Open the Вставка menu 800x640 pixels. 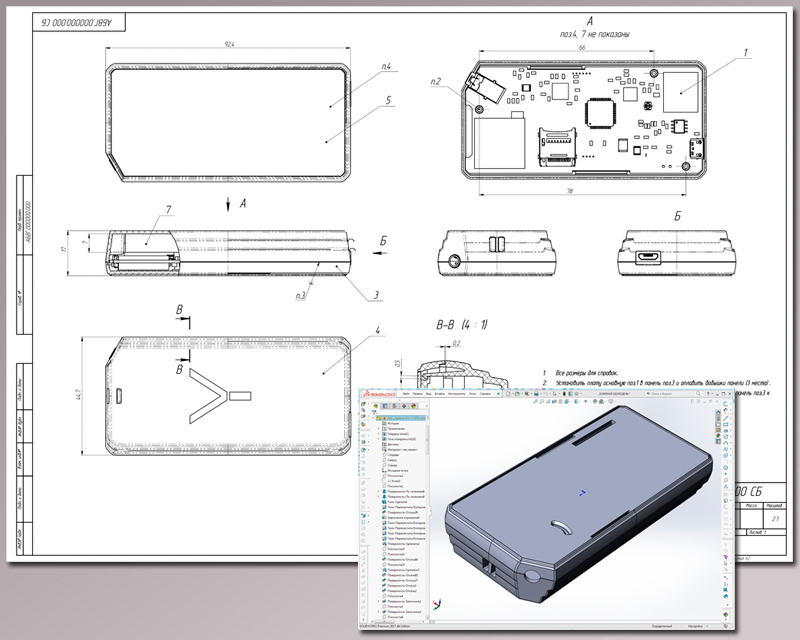click(x=439, y=393)
